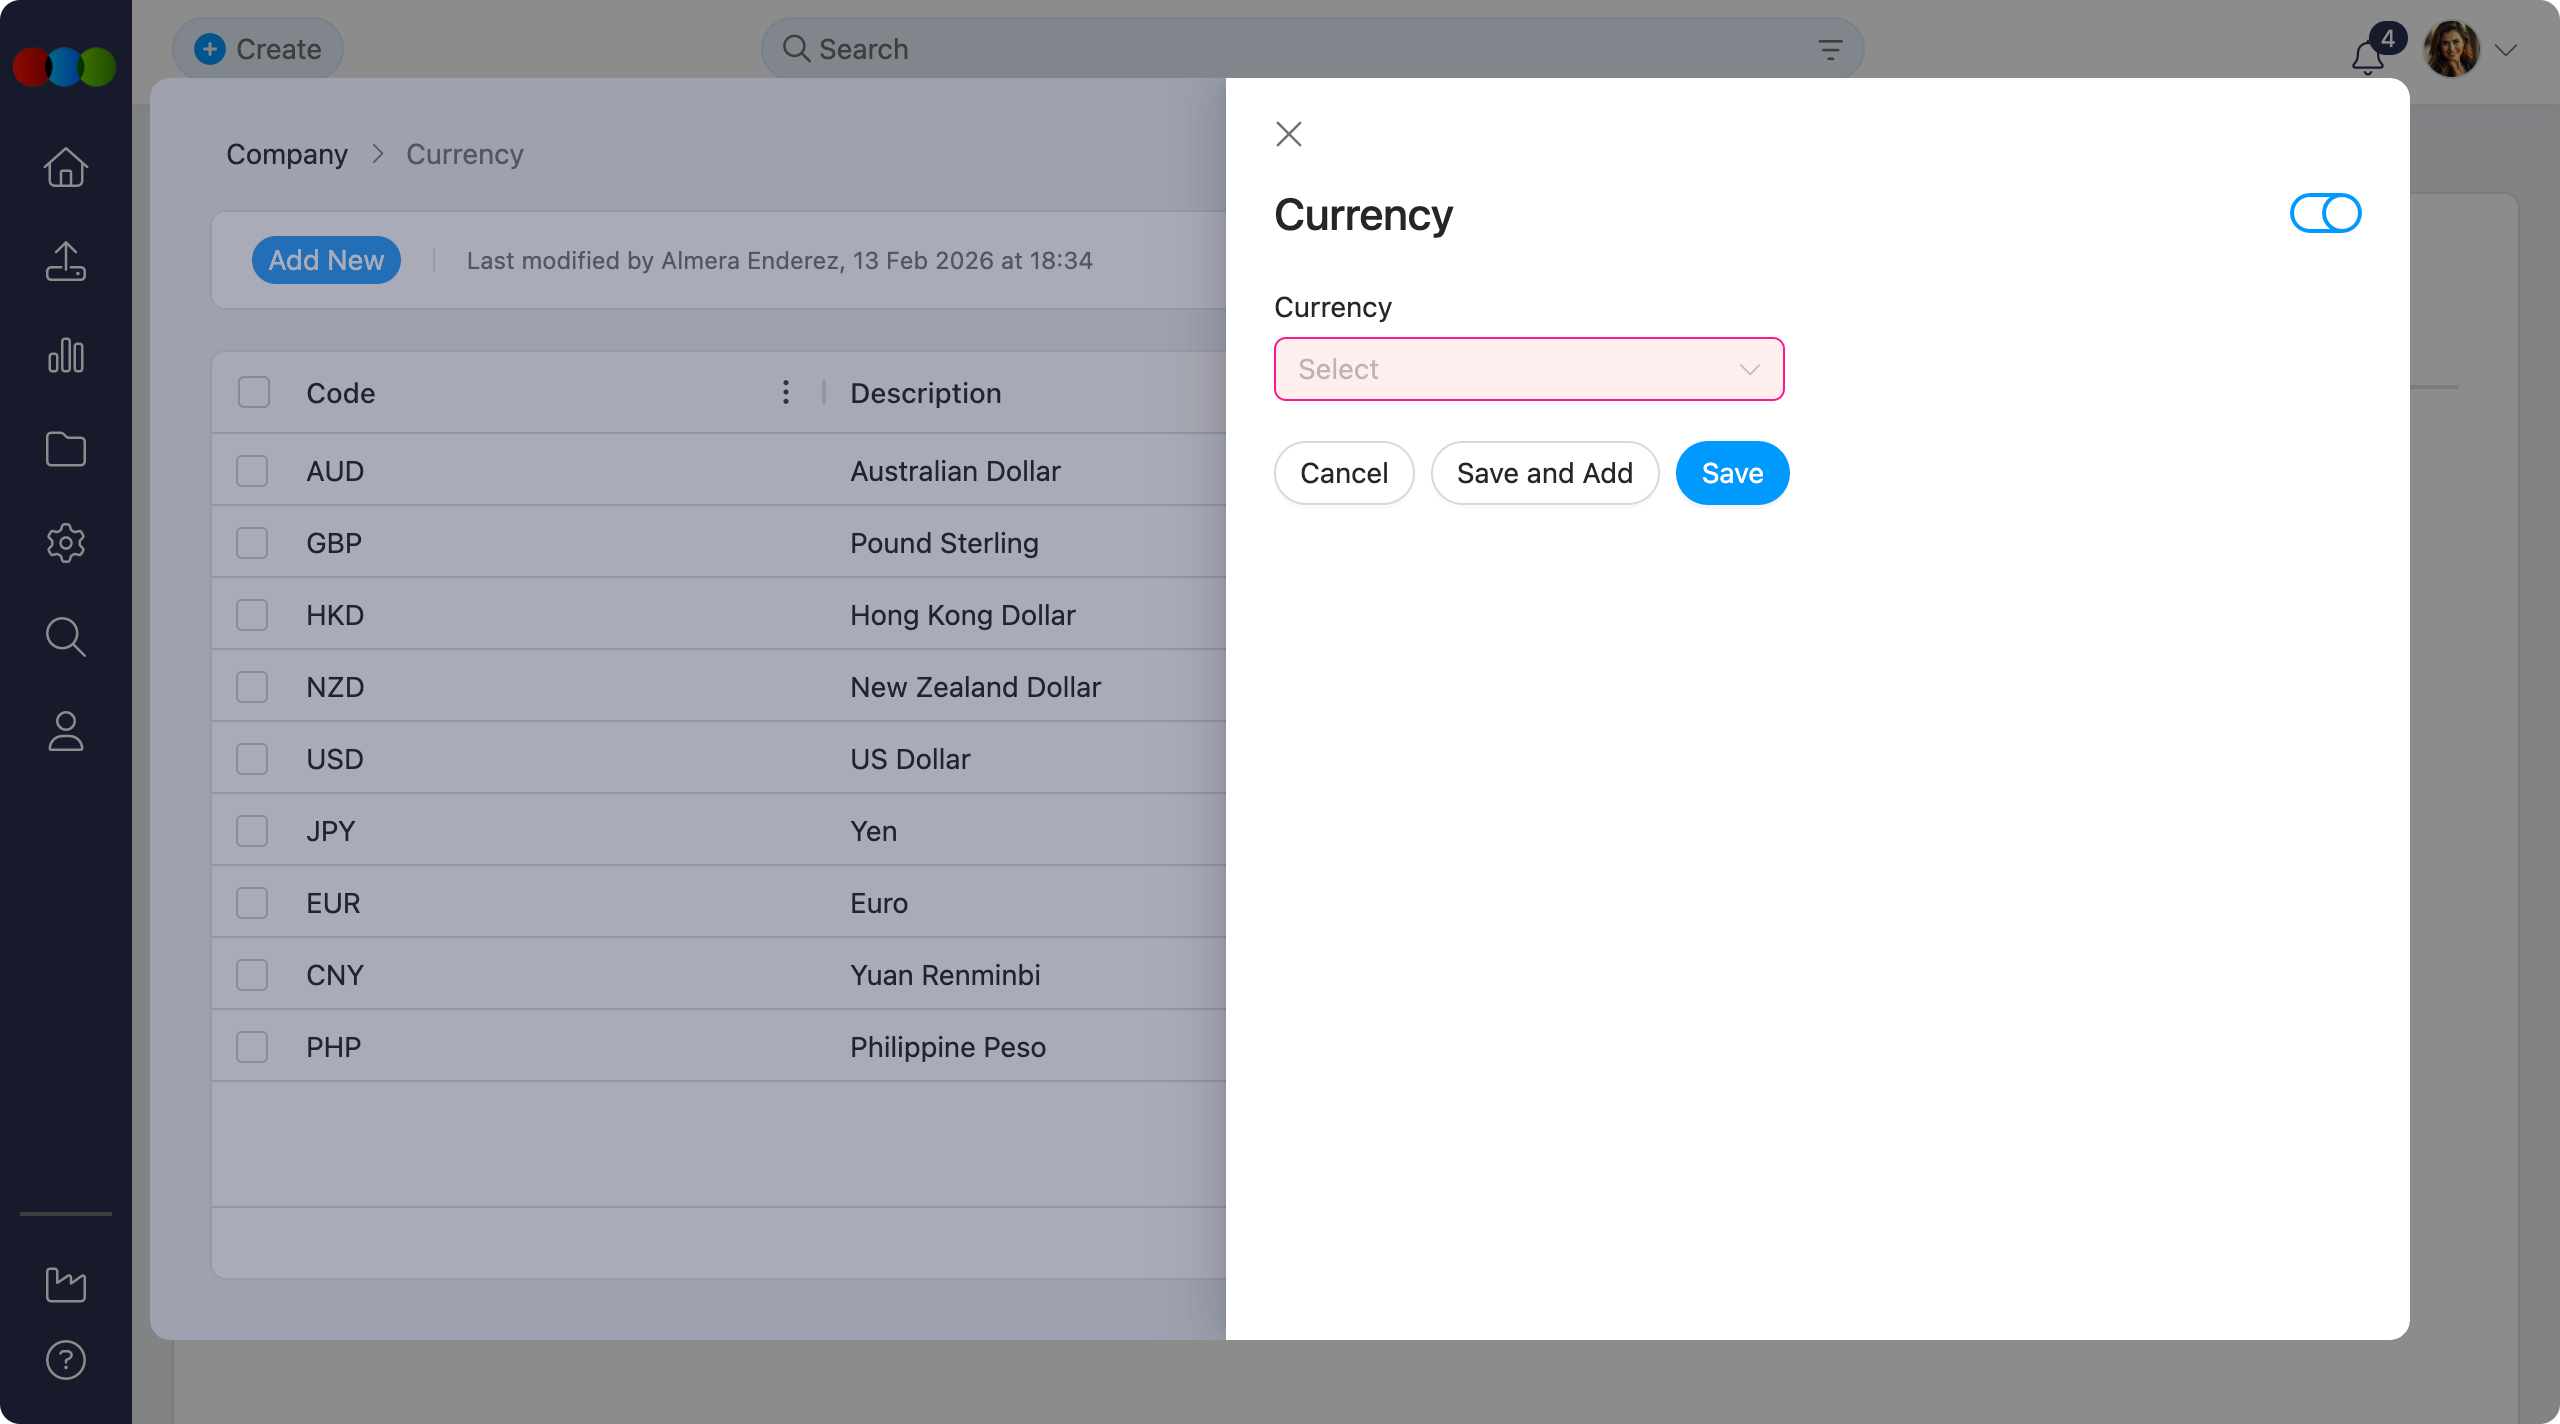Viewport: 2560px width, 1424px height.
Task: Open the Home icon in the sidebar
Action: pos(65,167)
